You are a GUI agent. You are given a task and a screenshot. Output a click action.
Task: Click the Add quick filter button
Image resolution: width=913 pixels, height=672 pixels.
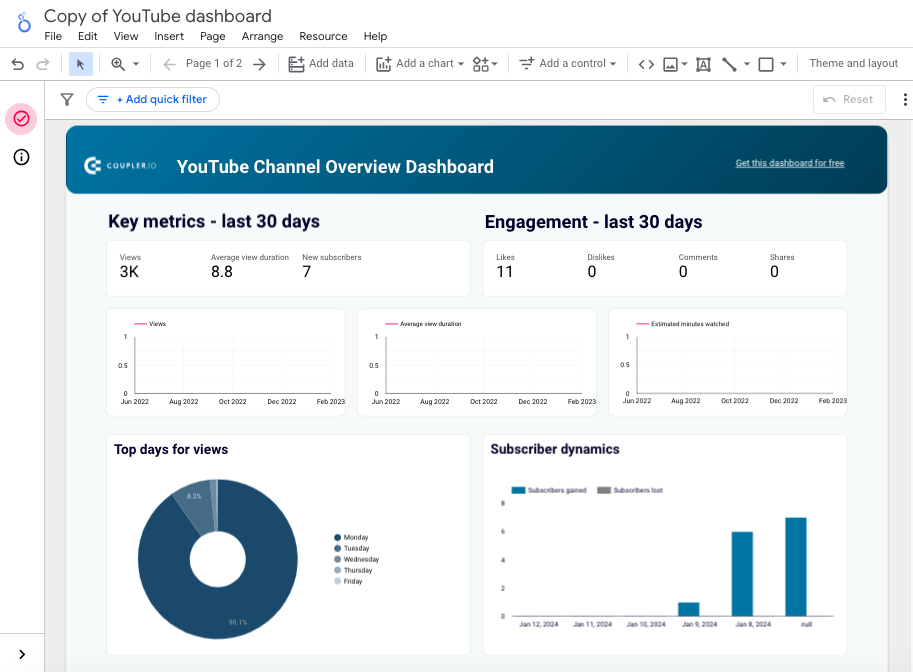152,99
